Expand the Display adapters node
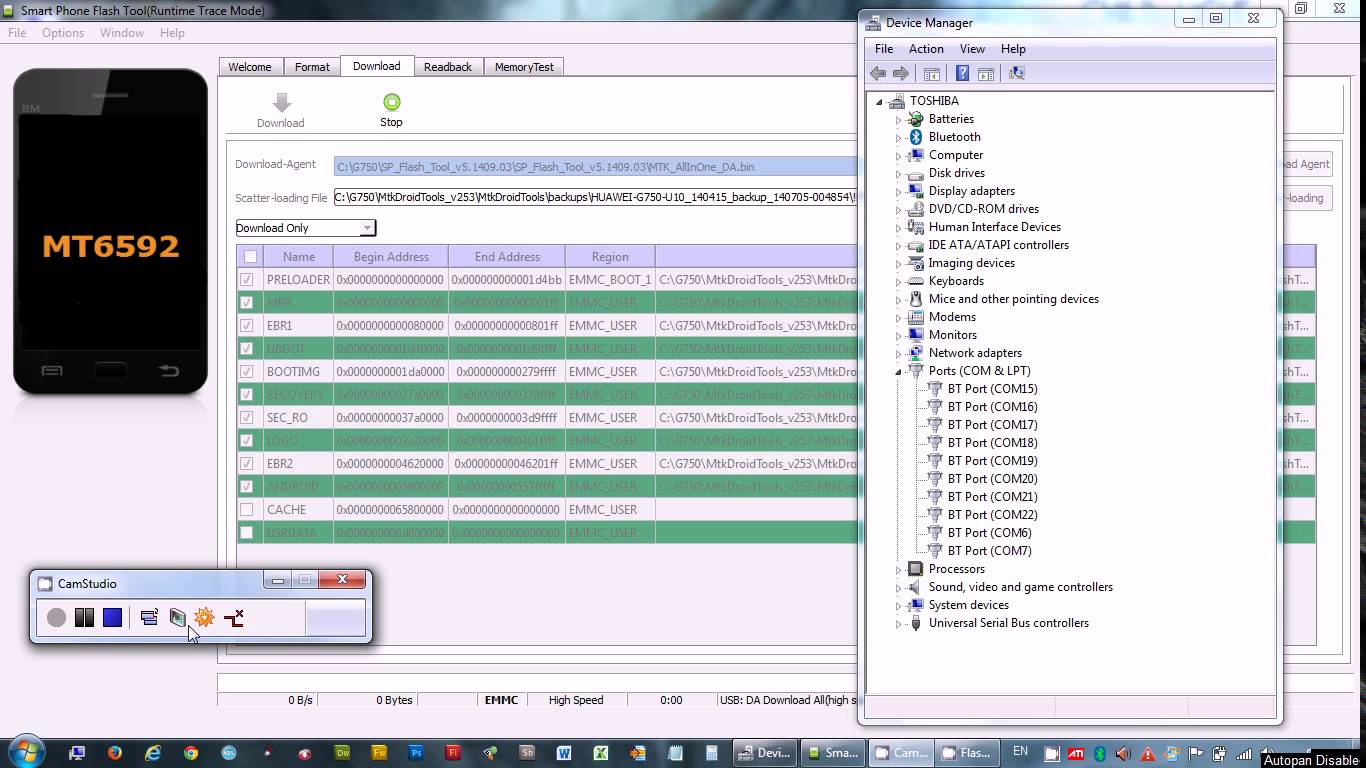The width and height of the screenshot is (1366, 768). [x=898, y=192]
